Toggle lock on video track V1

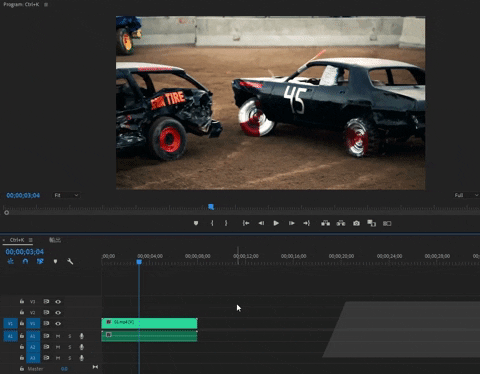pos(22,323)
